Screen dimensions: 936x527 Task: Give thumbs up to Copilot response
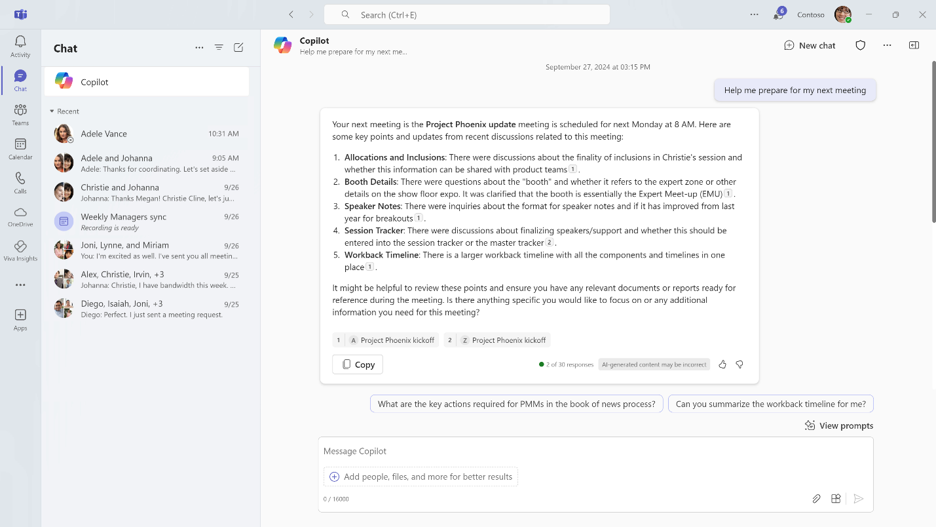[x=722, y=365]
